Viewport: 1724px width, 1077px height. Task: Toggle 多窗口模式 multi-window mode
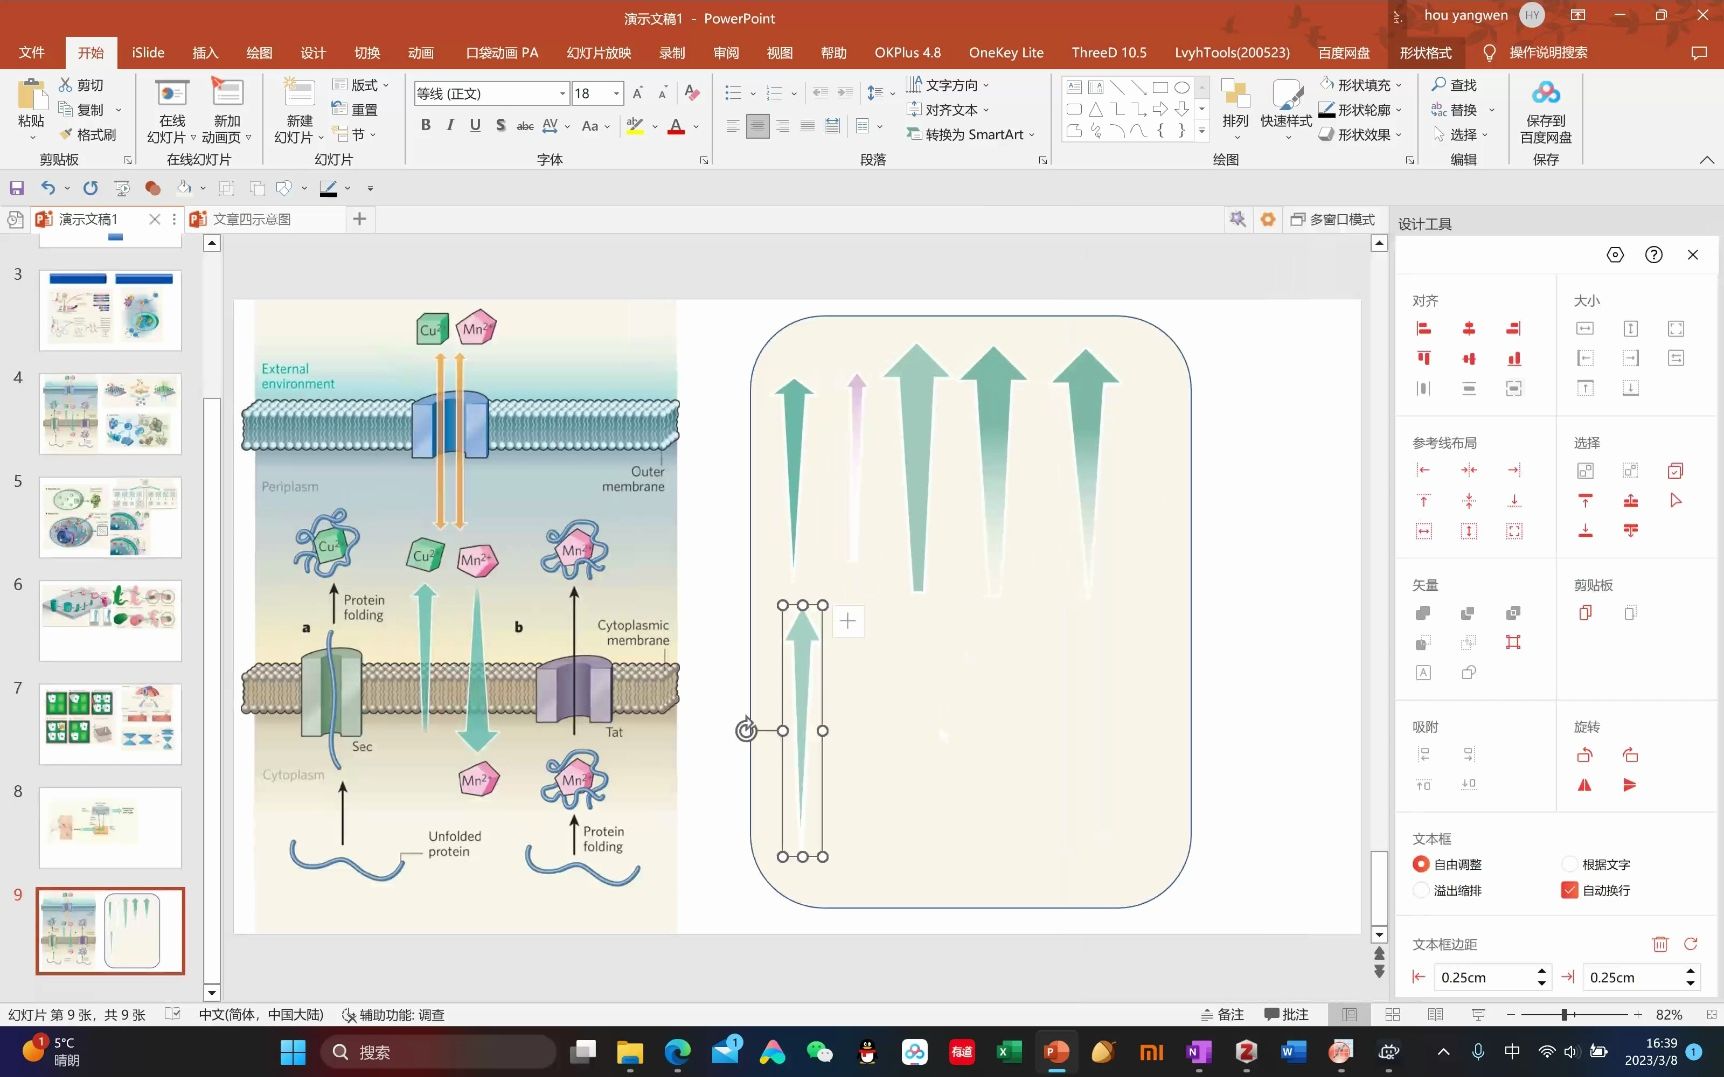(1332, 219)
